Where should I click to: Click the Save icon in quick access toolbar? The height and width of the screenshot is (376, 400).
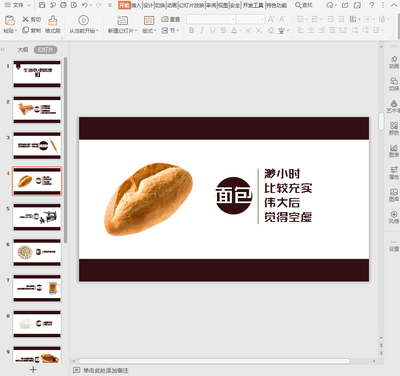[42, 5]
